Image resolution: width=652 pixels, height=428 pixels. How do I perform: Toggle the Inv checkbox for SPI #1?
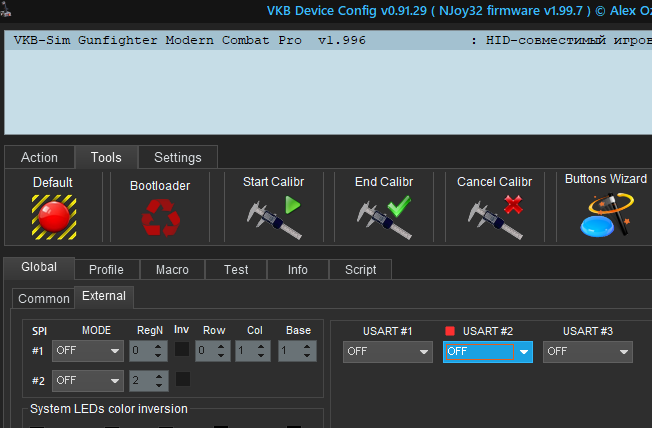click(x=182, y=350)
